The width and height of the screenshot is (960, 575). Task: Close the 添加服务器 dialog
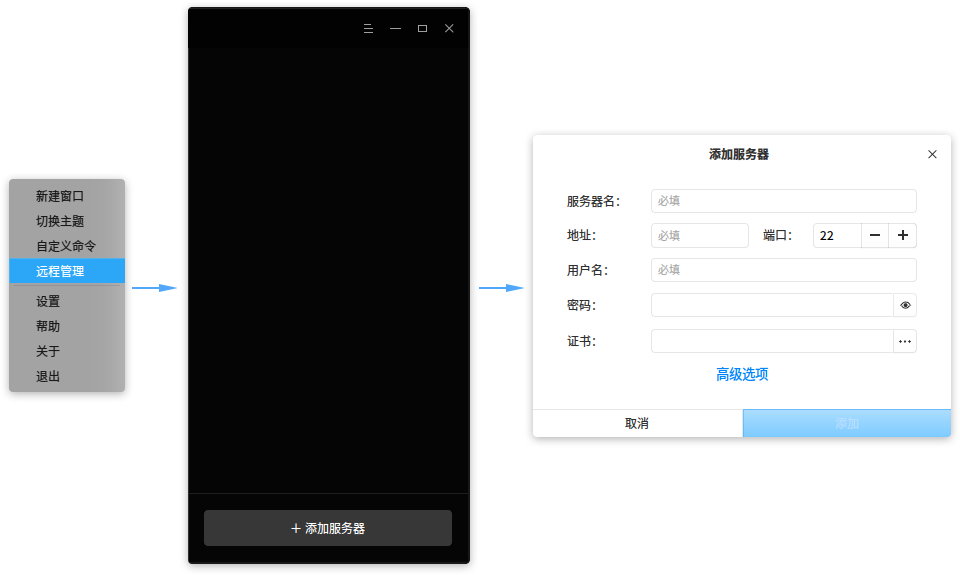(x=932, y=154)
